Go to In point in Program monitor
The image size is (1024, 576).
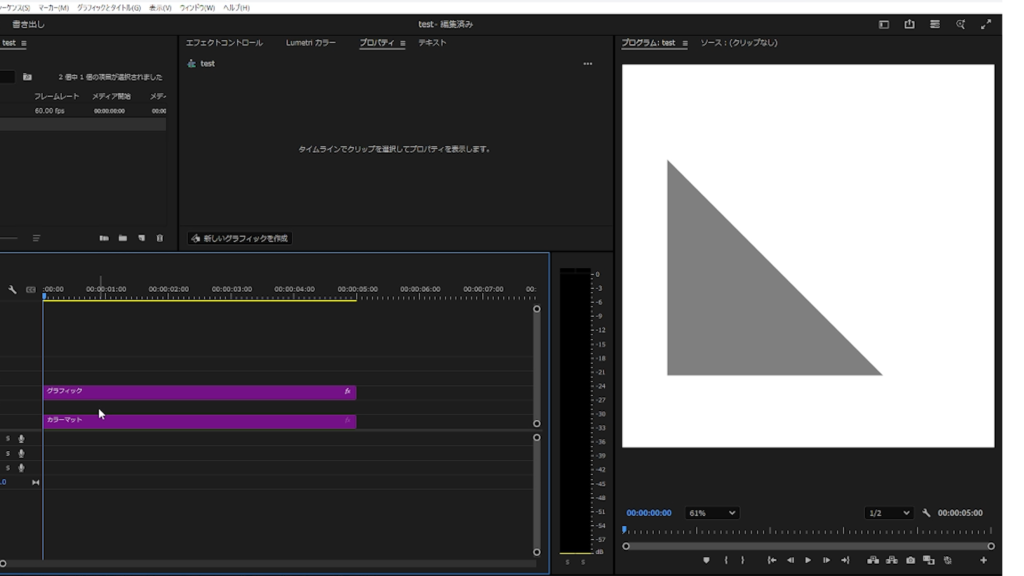[772, 560]
